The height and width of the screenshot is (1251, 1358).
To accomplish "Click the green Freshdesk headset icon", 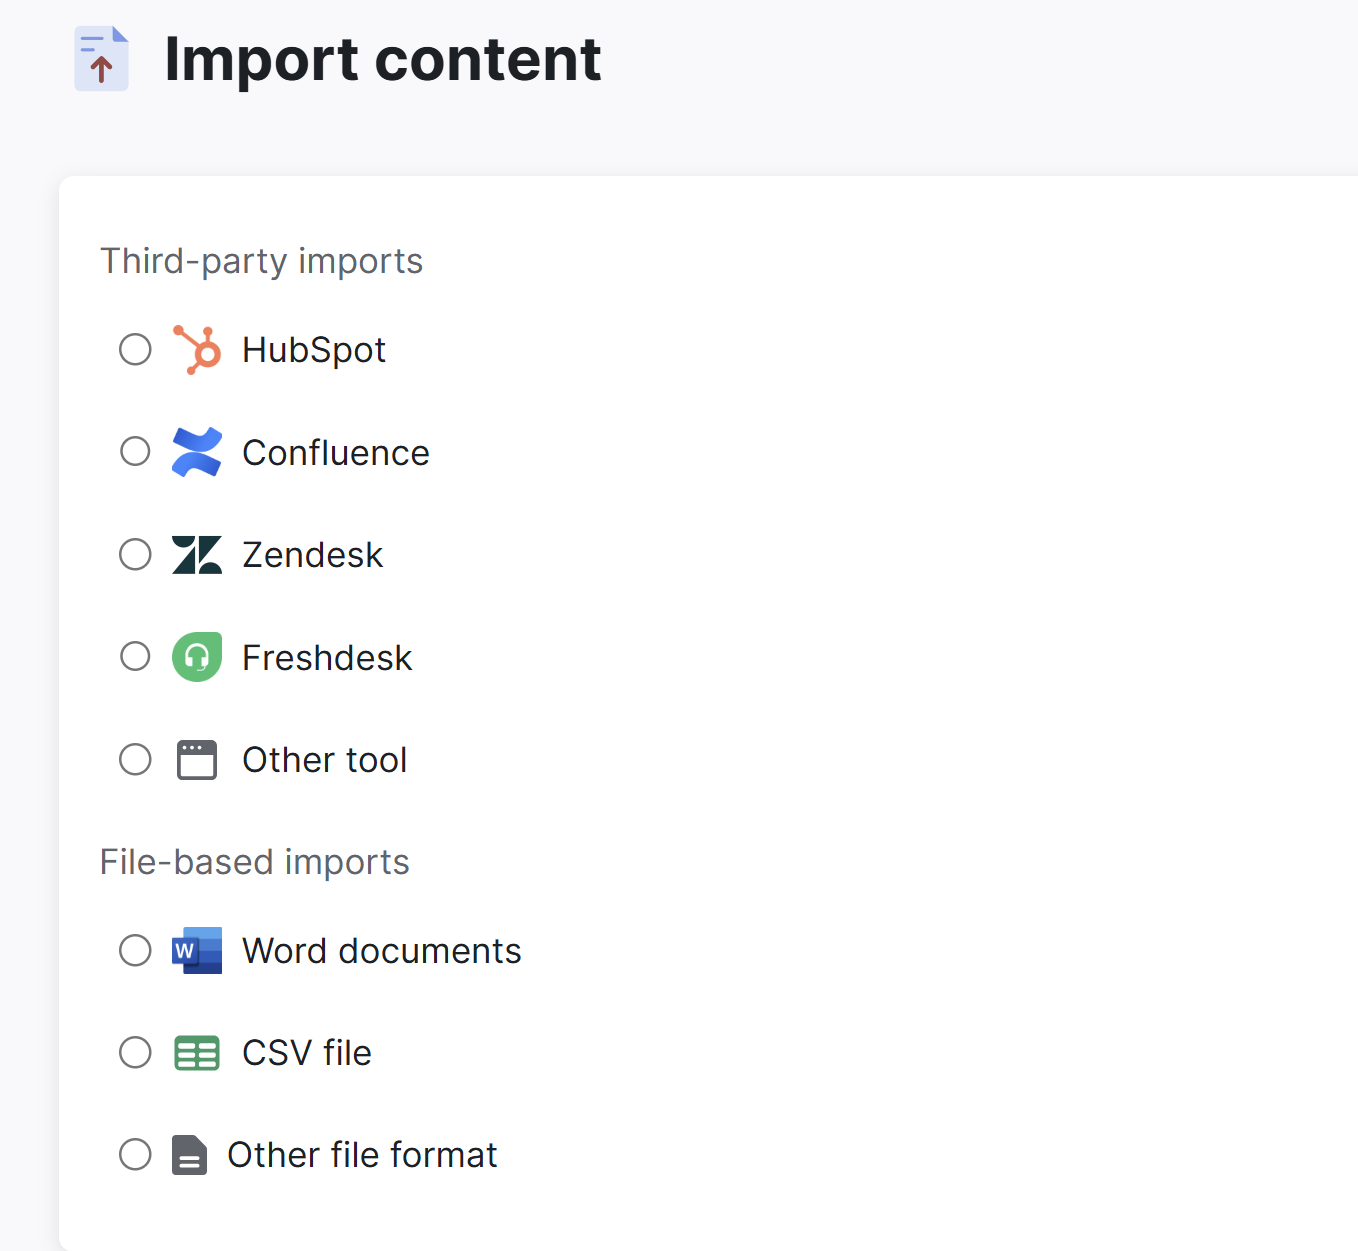I will coord(197,657).
